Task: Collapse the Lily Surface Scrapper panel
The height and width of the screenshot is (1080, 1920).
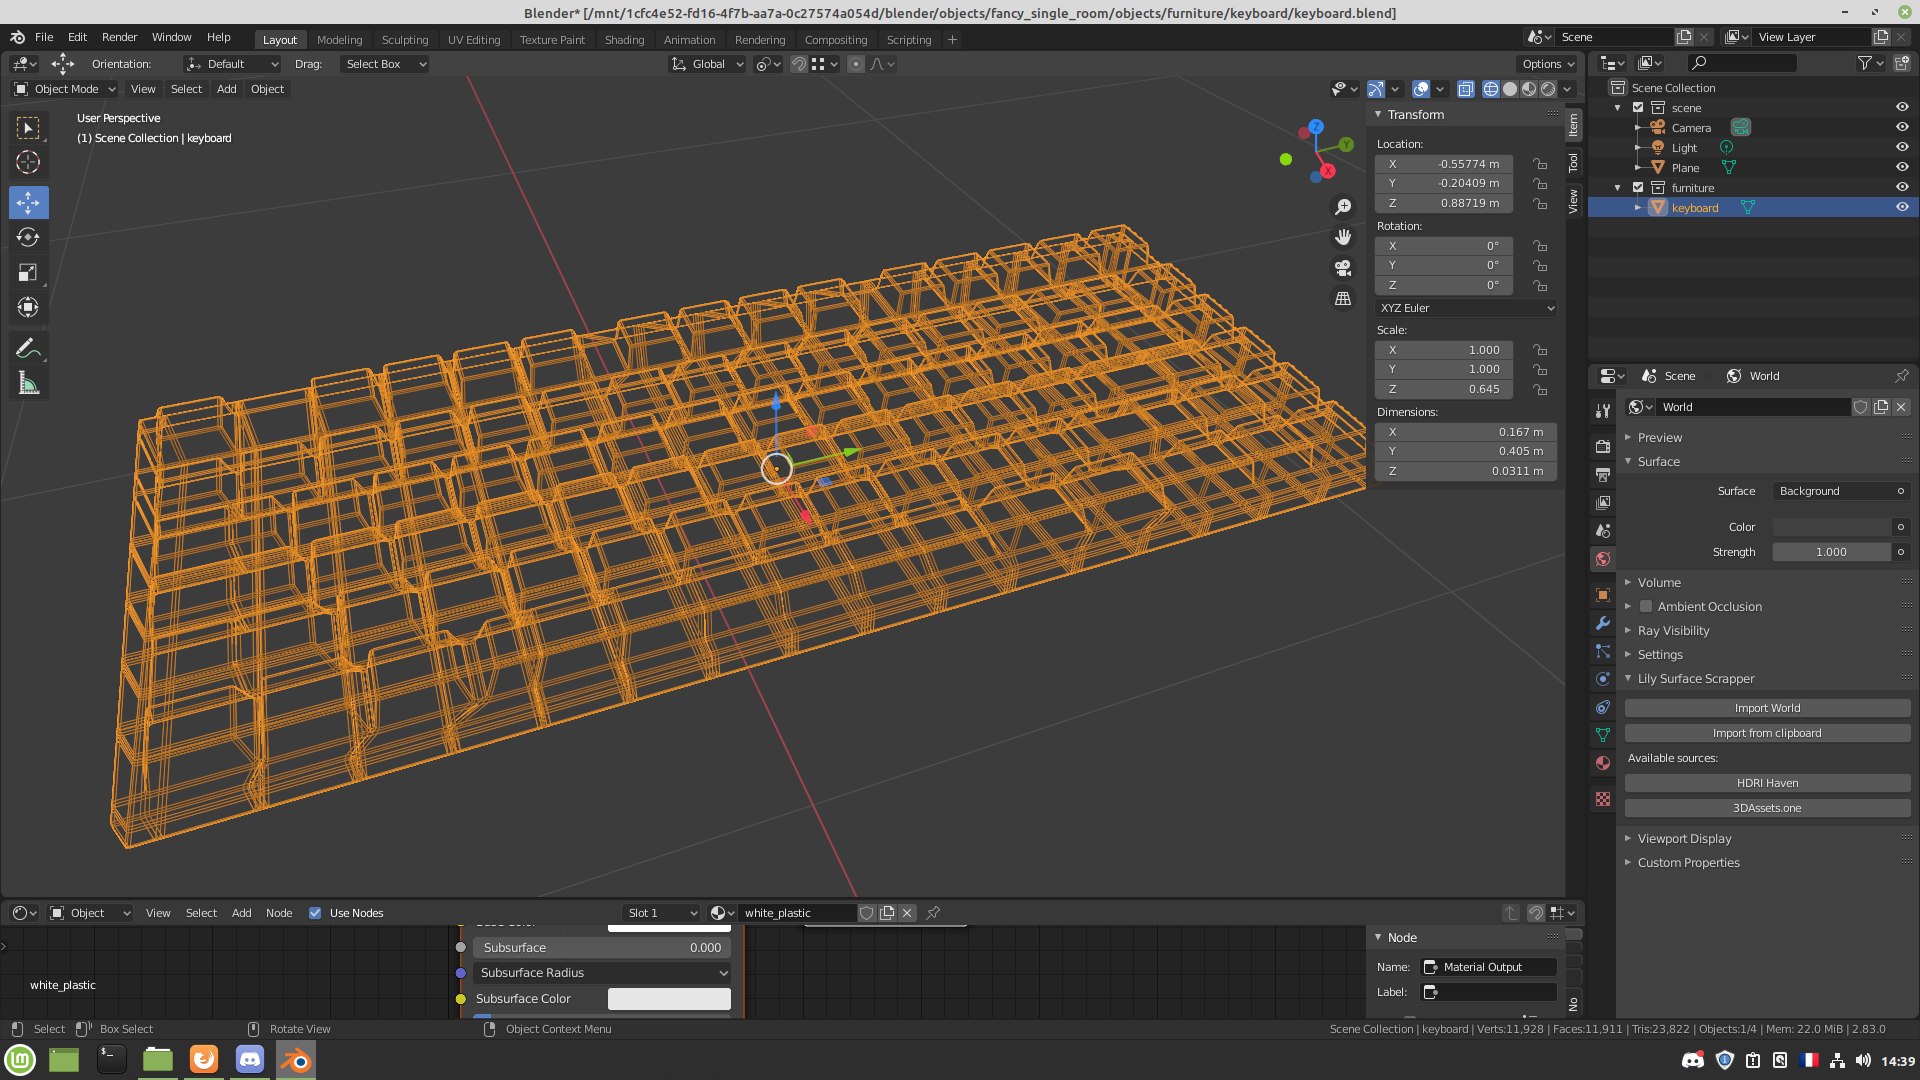Action: coord(1694,679)
